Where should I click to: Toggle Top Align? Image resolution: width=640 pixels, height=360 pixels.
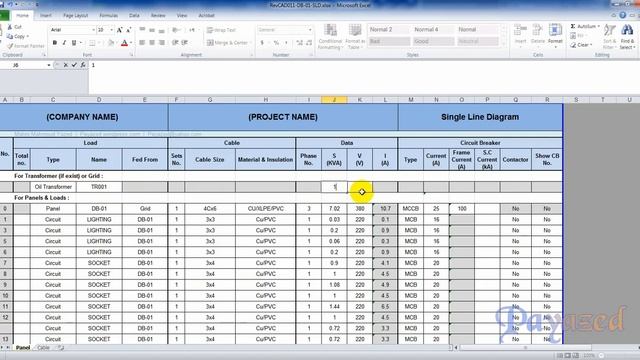[x=142, y=30]
